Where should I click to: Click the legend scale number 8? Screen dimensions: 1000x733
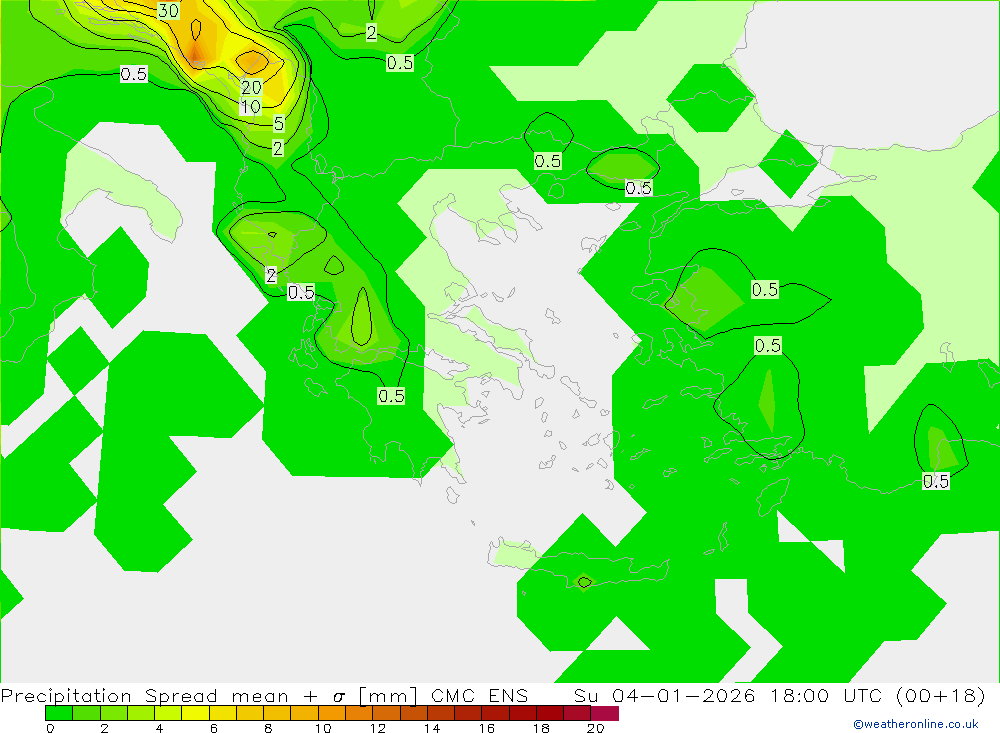268,728
